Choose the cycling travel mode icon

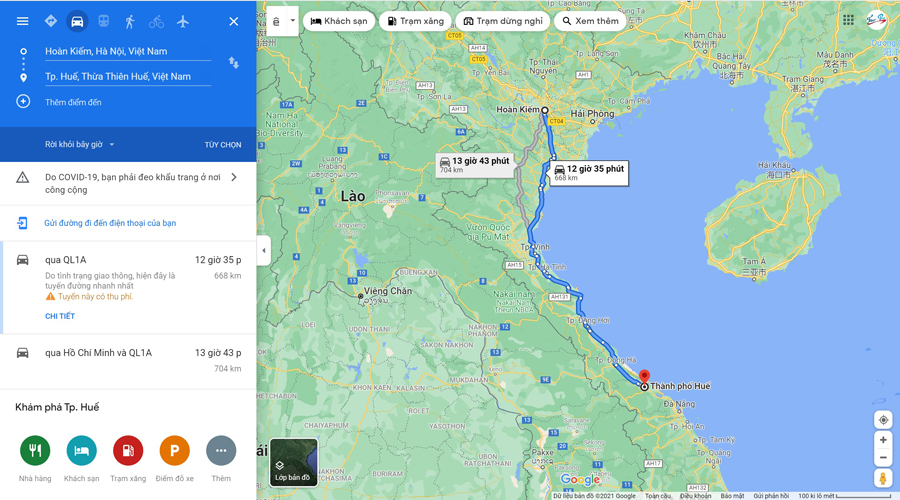click(156, 22)
